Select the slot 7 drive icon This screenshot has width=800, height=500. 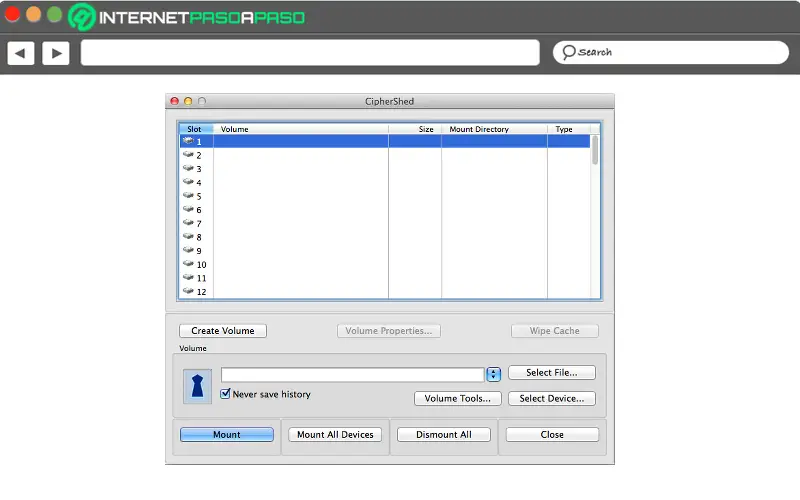pyautogui.click(x=188, y=223)
